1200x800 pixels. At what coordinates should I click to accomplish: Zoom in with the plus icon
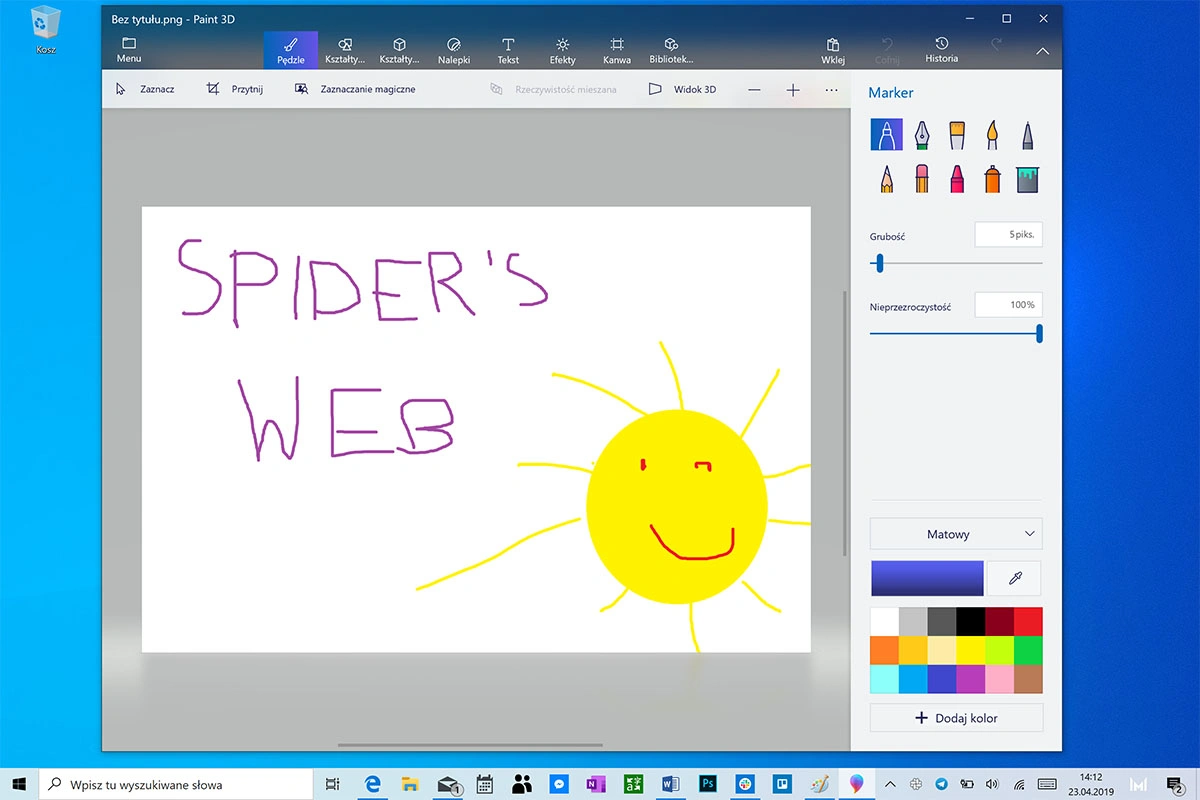793,90
